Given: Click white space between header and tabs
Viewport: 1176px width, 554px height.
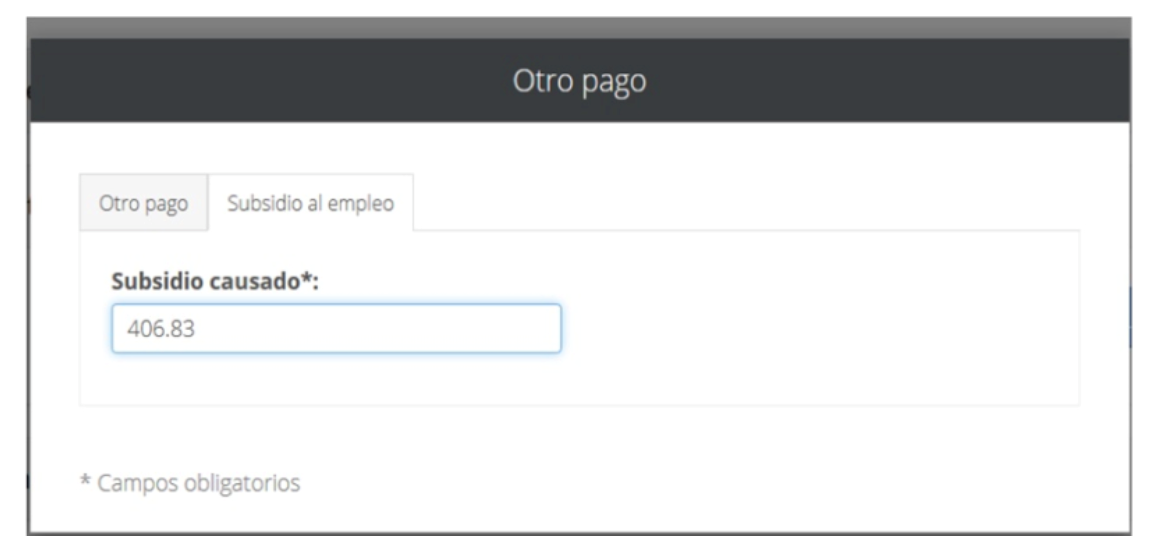Looking at the screenshot, I should tap(579, 147).
